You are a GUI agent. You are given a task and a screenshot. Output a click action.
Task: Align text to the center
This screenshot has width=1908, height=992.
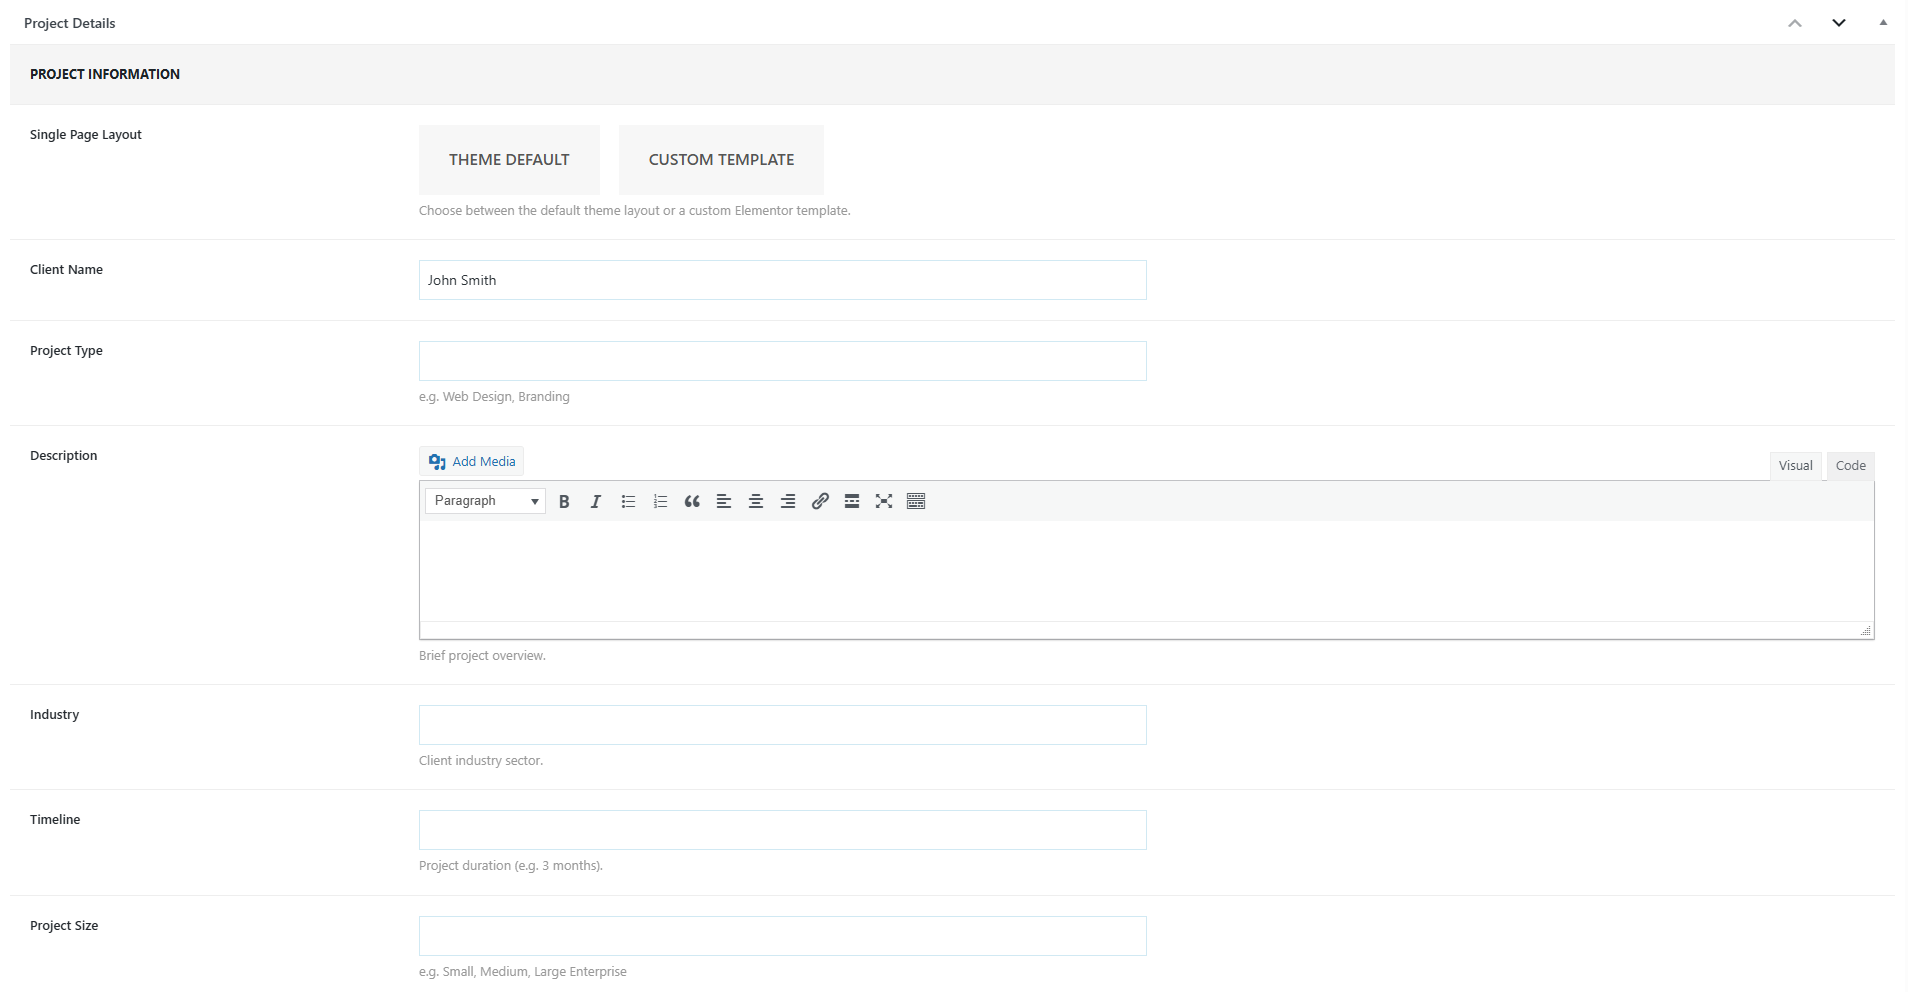pos(756,502)
